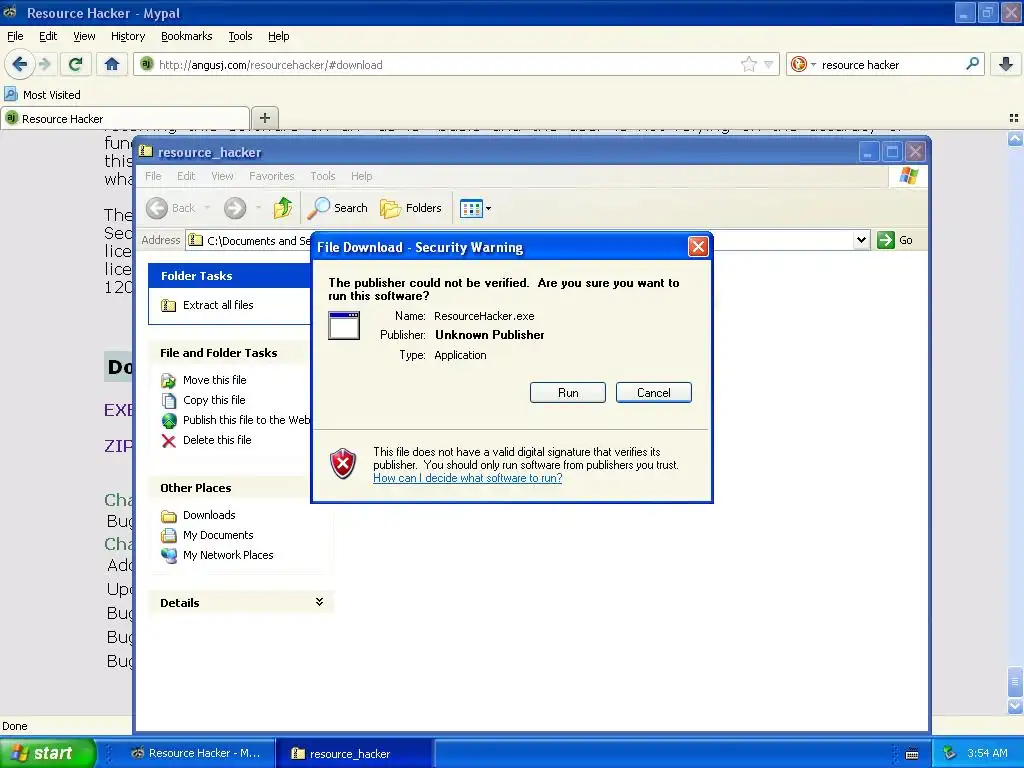The height and width of the screenshot is (768, 1024).
Task: Open My Documents under Other Places
Action: pos(218,535)
